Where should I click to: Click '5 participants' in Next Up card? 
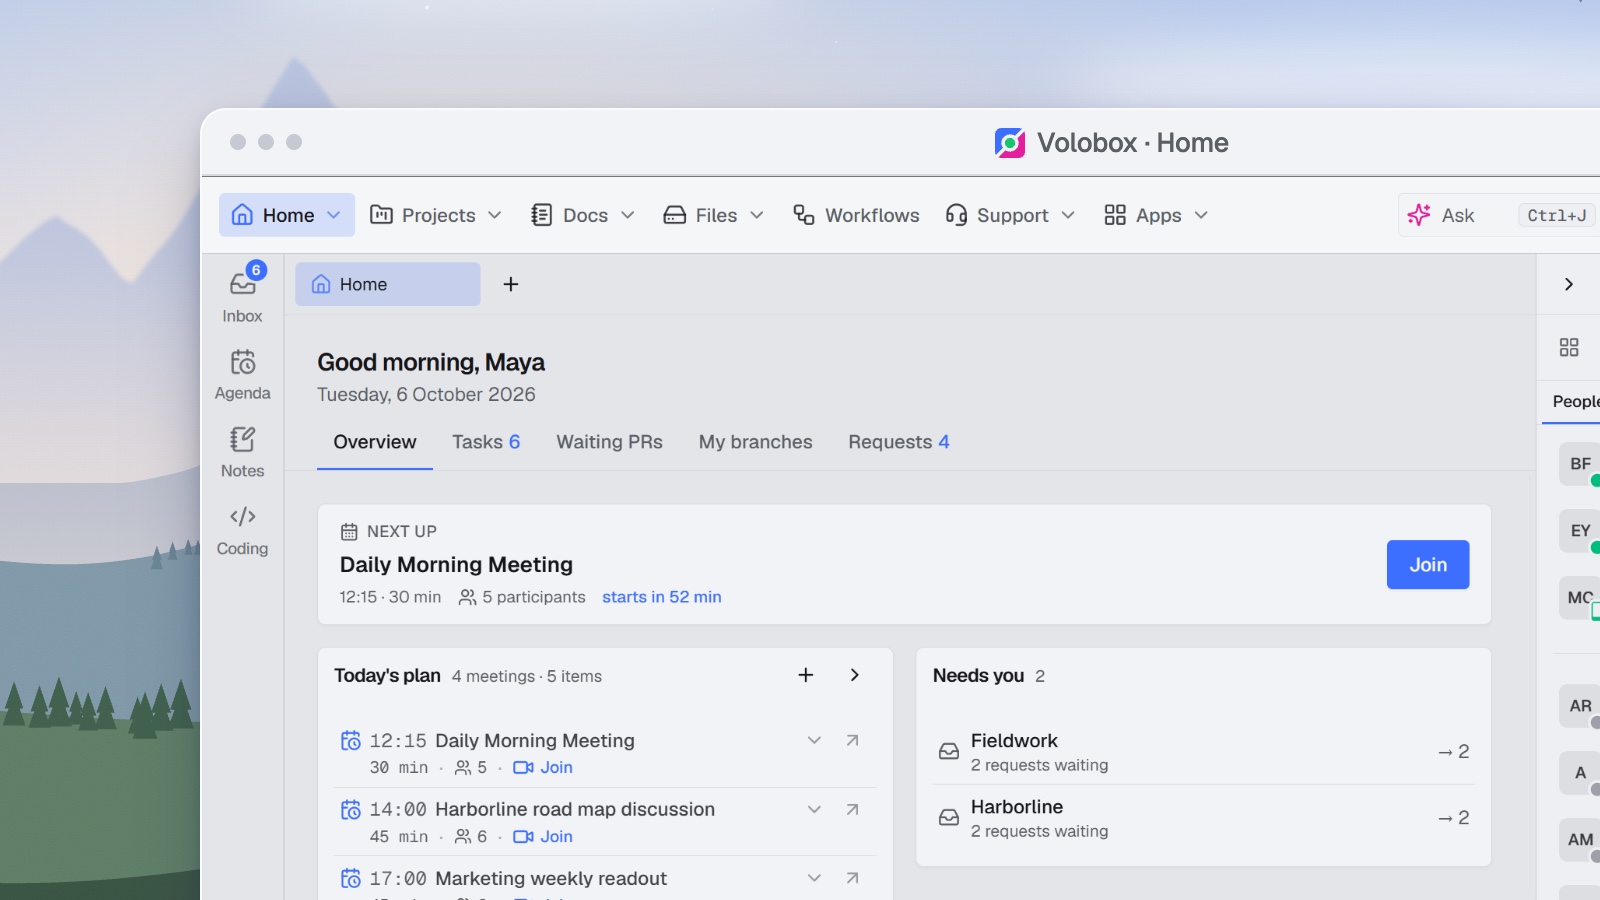pyautogui.click(x=522, y=597)
